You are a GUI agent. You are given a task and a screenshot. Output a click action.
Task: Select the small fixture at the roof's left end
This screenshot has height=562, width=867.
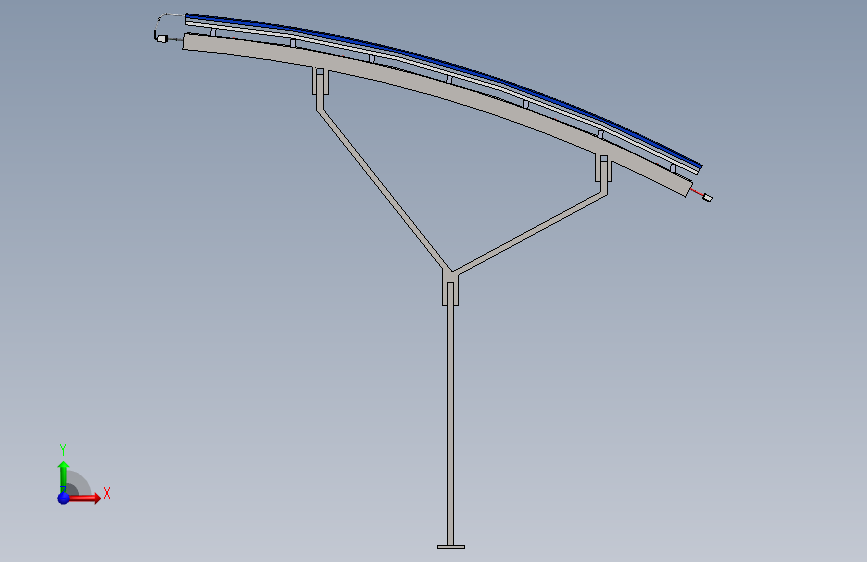click(161, 38)
